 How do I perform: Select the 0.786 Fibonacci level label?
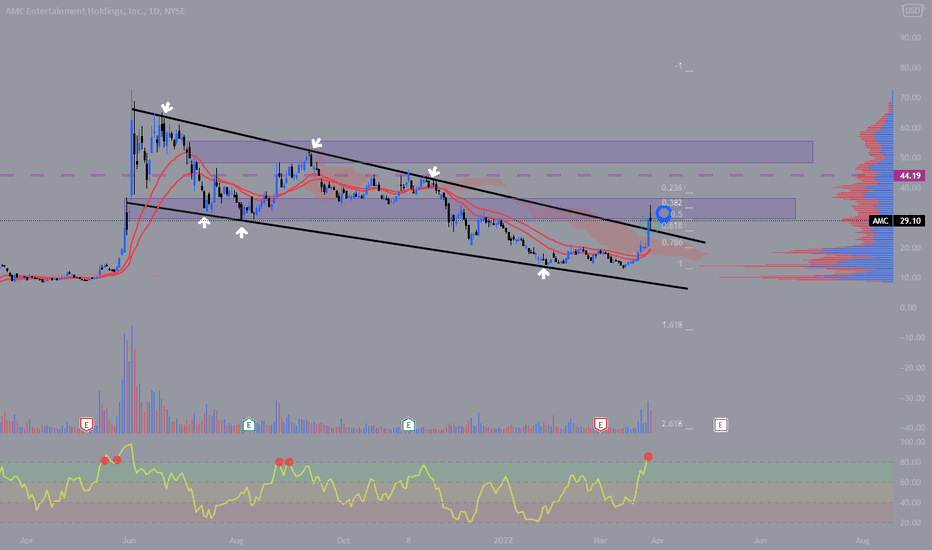click(672, 243)
